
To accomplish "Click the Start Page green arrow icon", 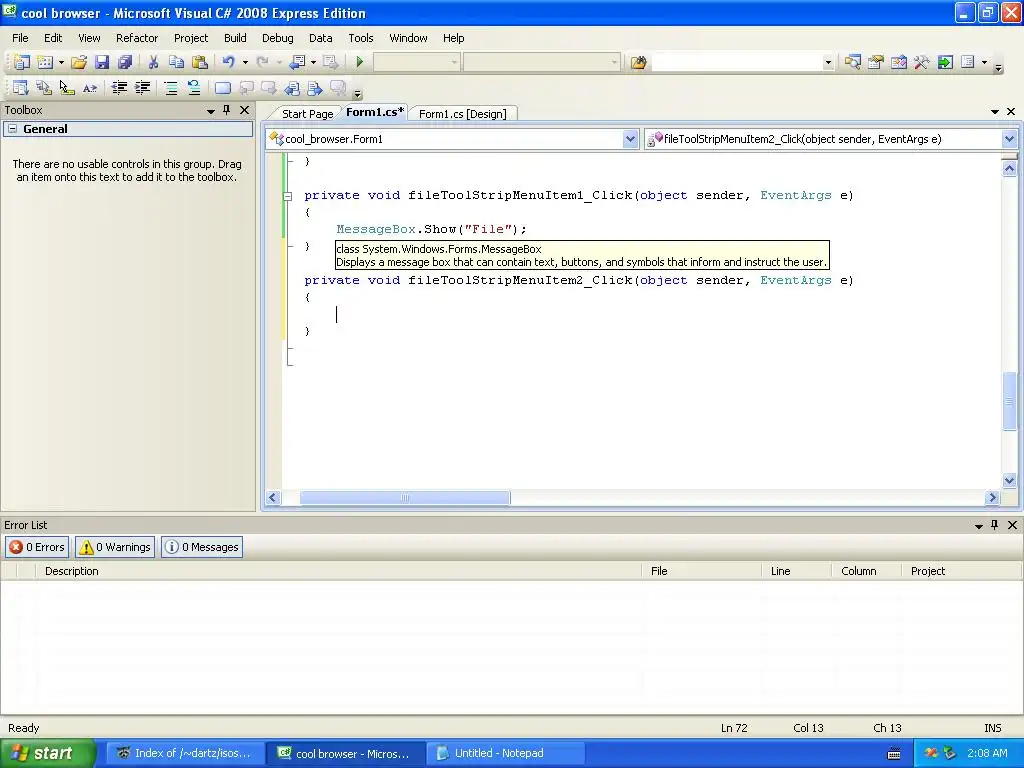I will point(945,62).
